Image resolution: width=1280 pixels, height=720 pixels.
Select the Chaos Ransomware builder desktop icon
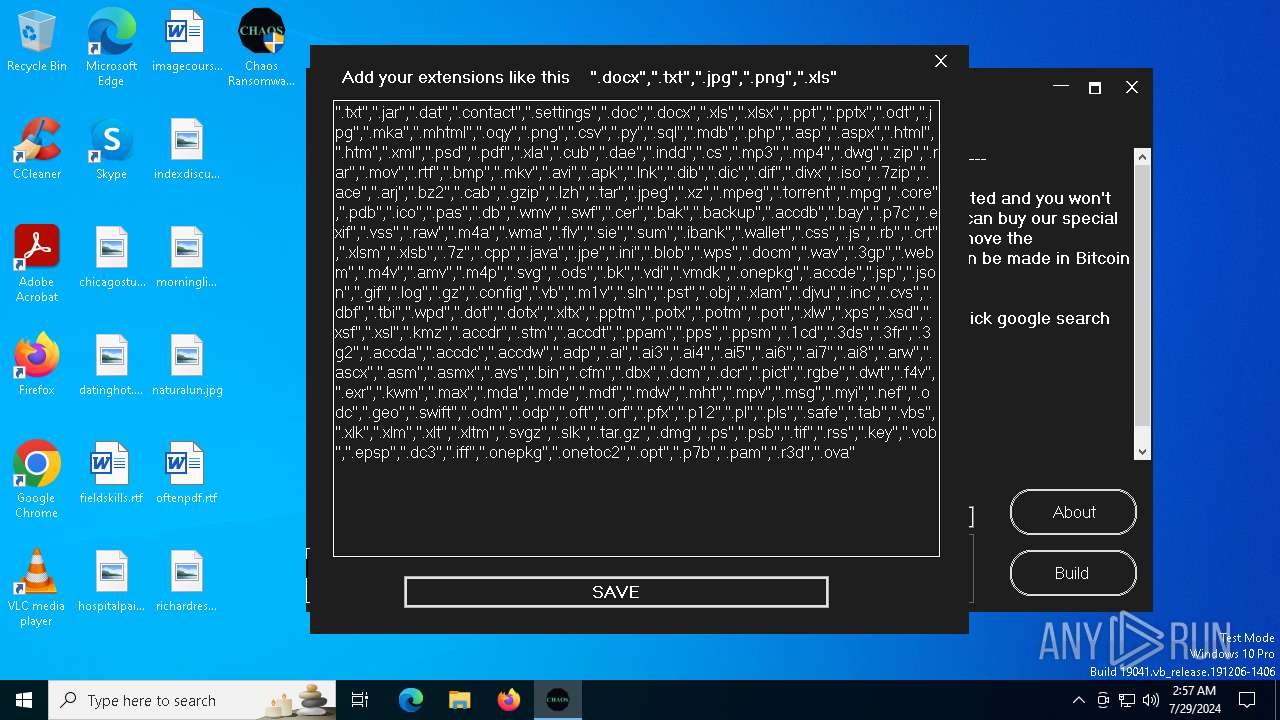(261, 48)
